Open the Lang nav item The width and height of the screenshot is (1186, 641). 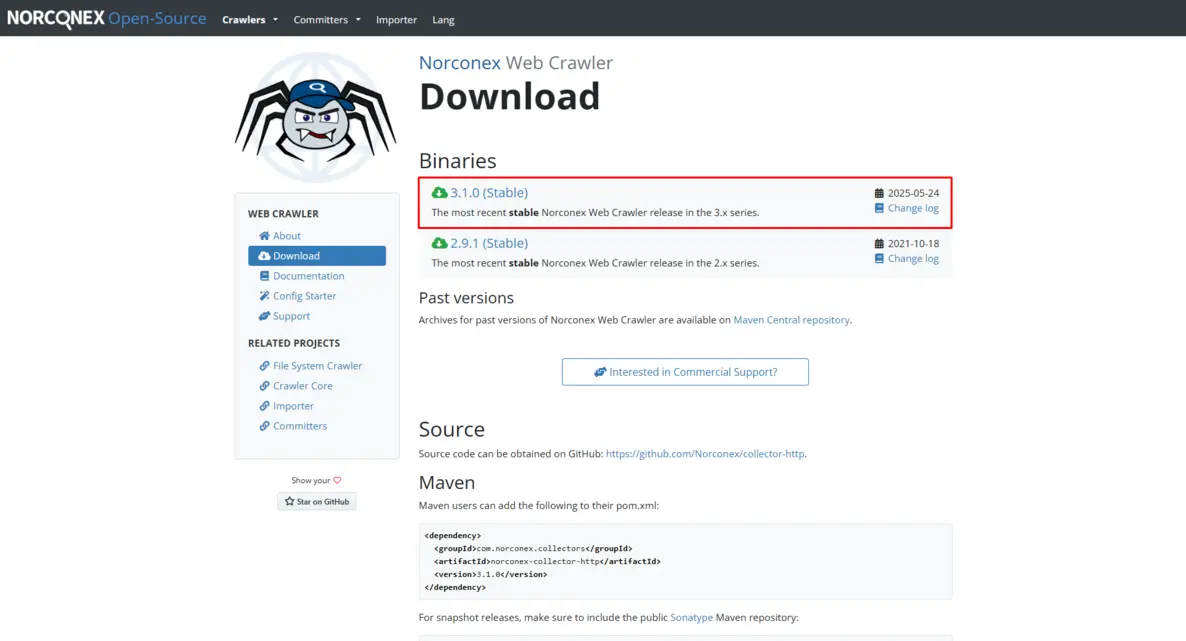(443, 20)
